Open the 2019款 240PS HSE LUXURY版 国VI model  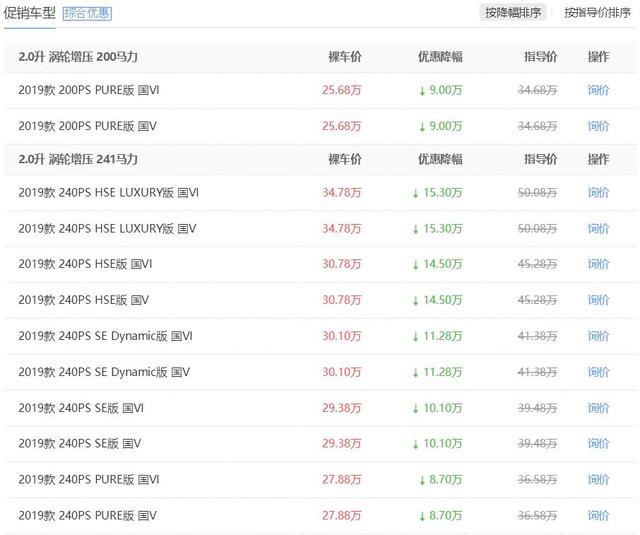pos(109,192)
